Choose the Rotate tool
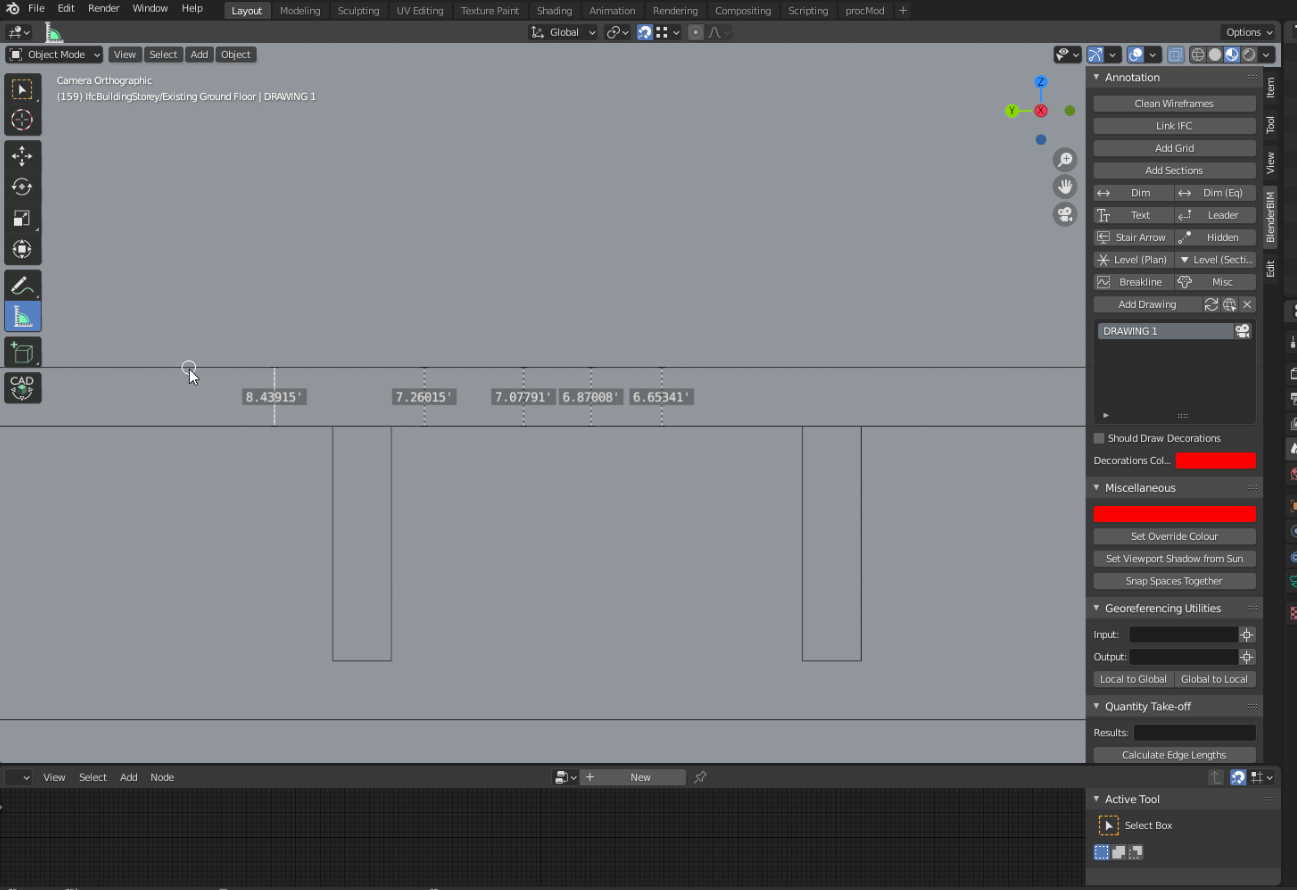Screen dimensions: 1297x890 point(22,187)
